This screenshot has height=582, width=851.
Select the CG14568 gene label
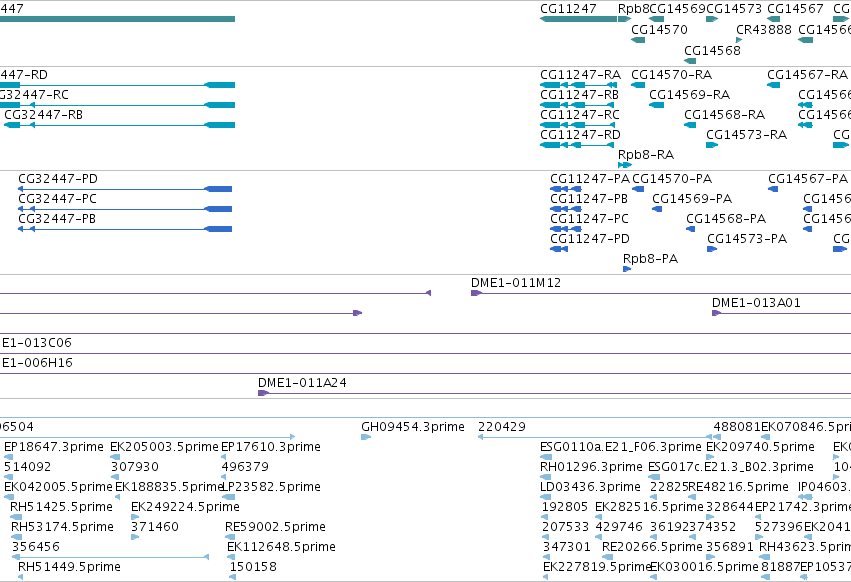[712, 50]
